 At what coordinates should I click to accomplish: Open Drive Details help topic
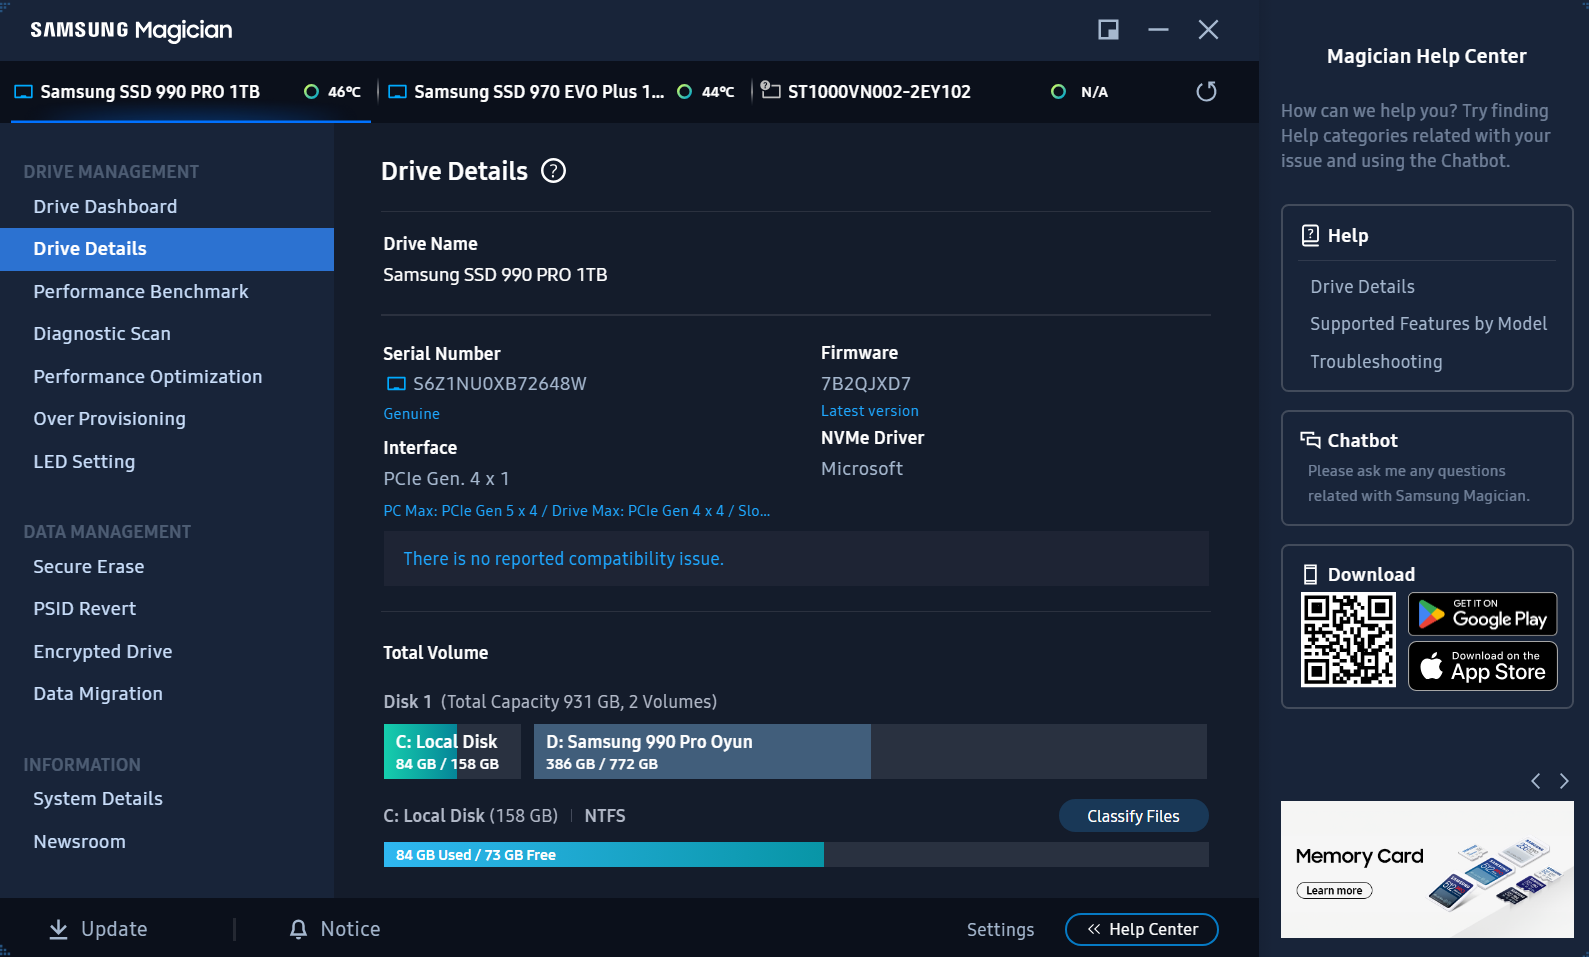coord(1362,287)
